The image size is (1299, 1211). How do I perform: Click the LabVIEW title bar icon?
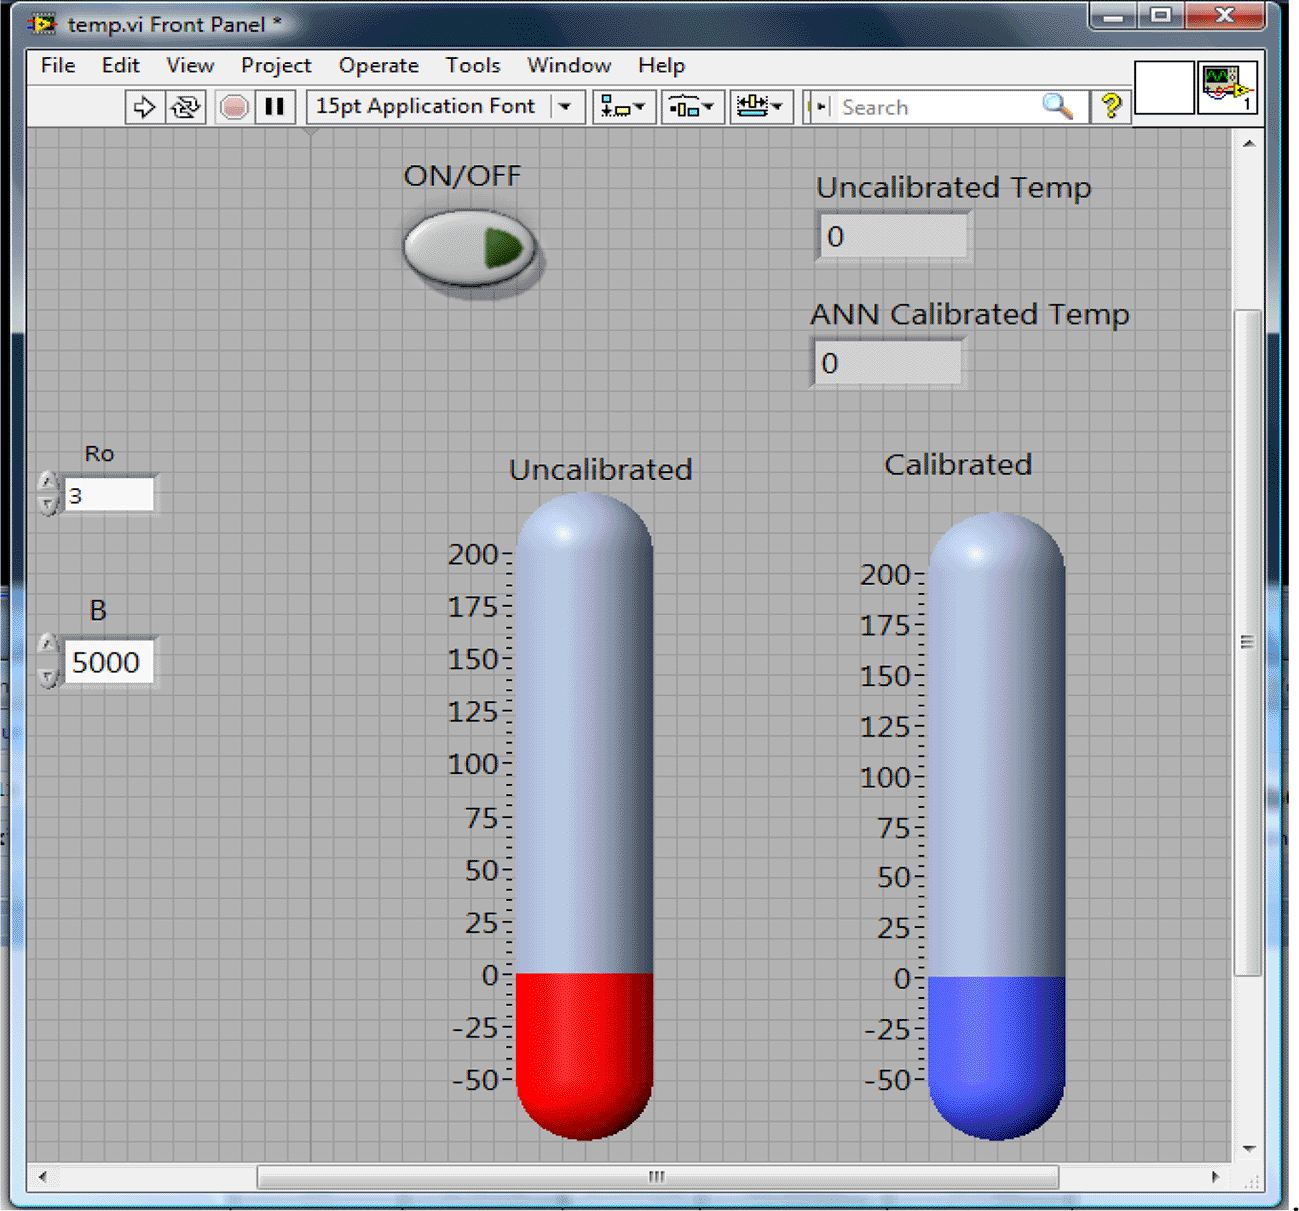42,23
